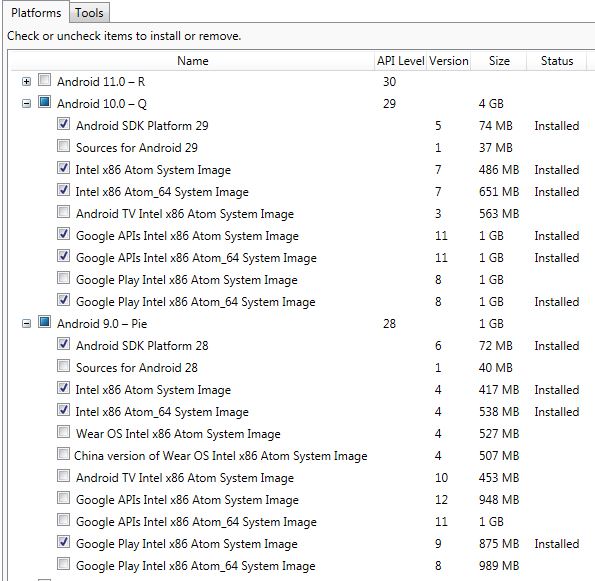Select the Android SDK Platform 28 label
Screen dimensions: 595x581
click(142, 346)
